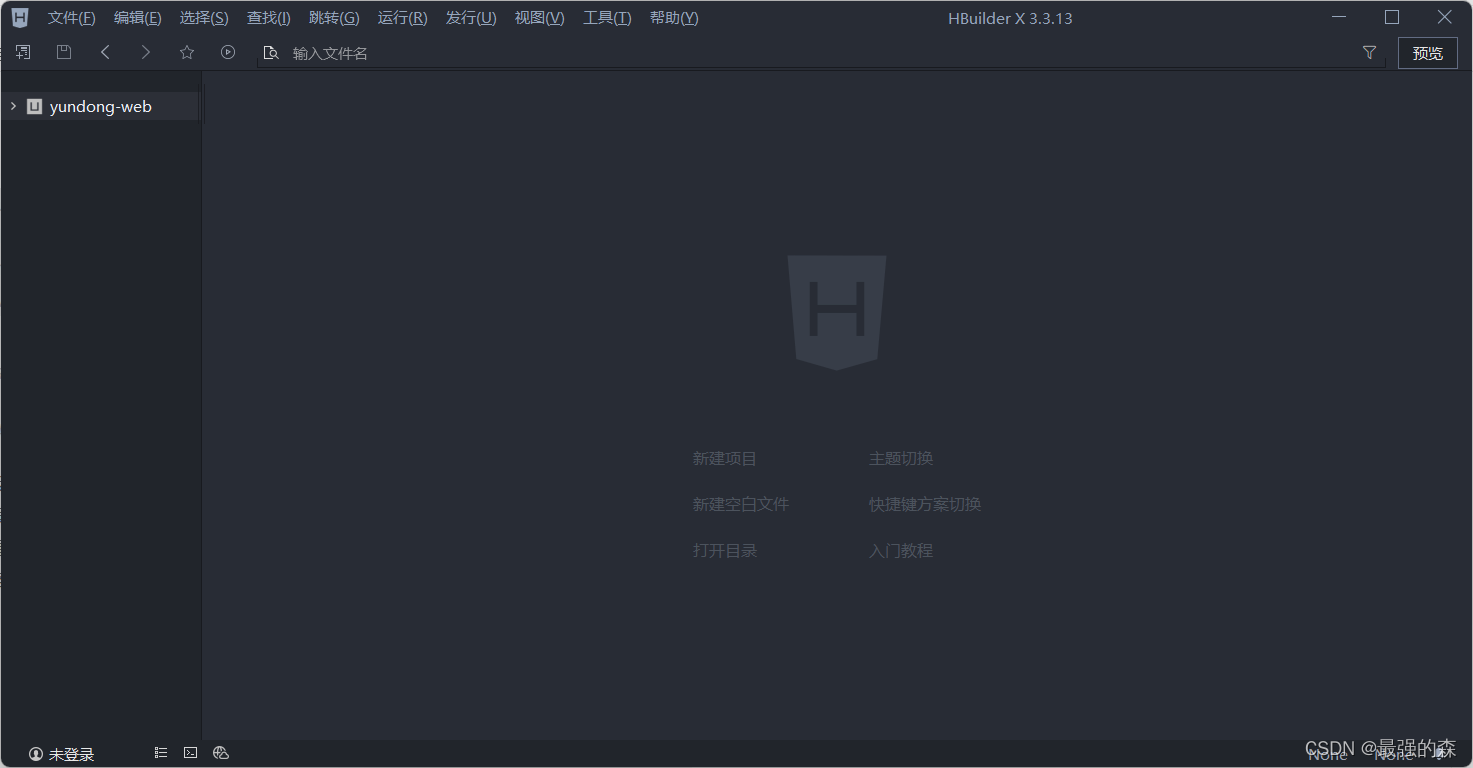Click the 未登录 login status text
The height and width of the screenshot is (768, 1473).
tap(72, 754)
